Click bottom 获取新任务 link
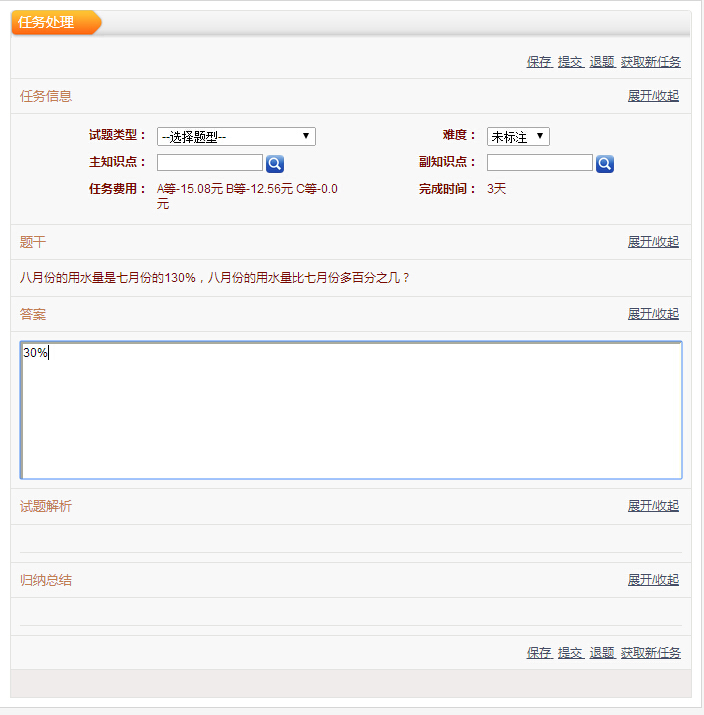 click(x=651, y=653)
